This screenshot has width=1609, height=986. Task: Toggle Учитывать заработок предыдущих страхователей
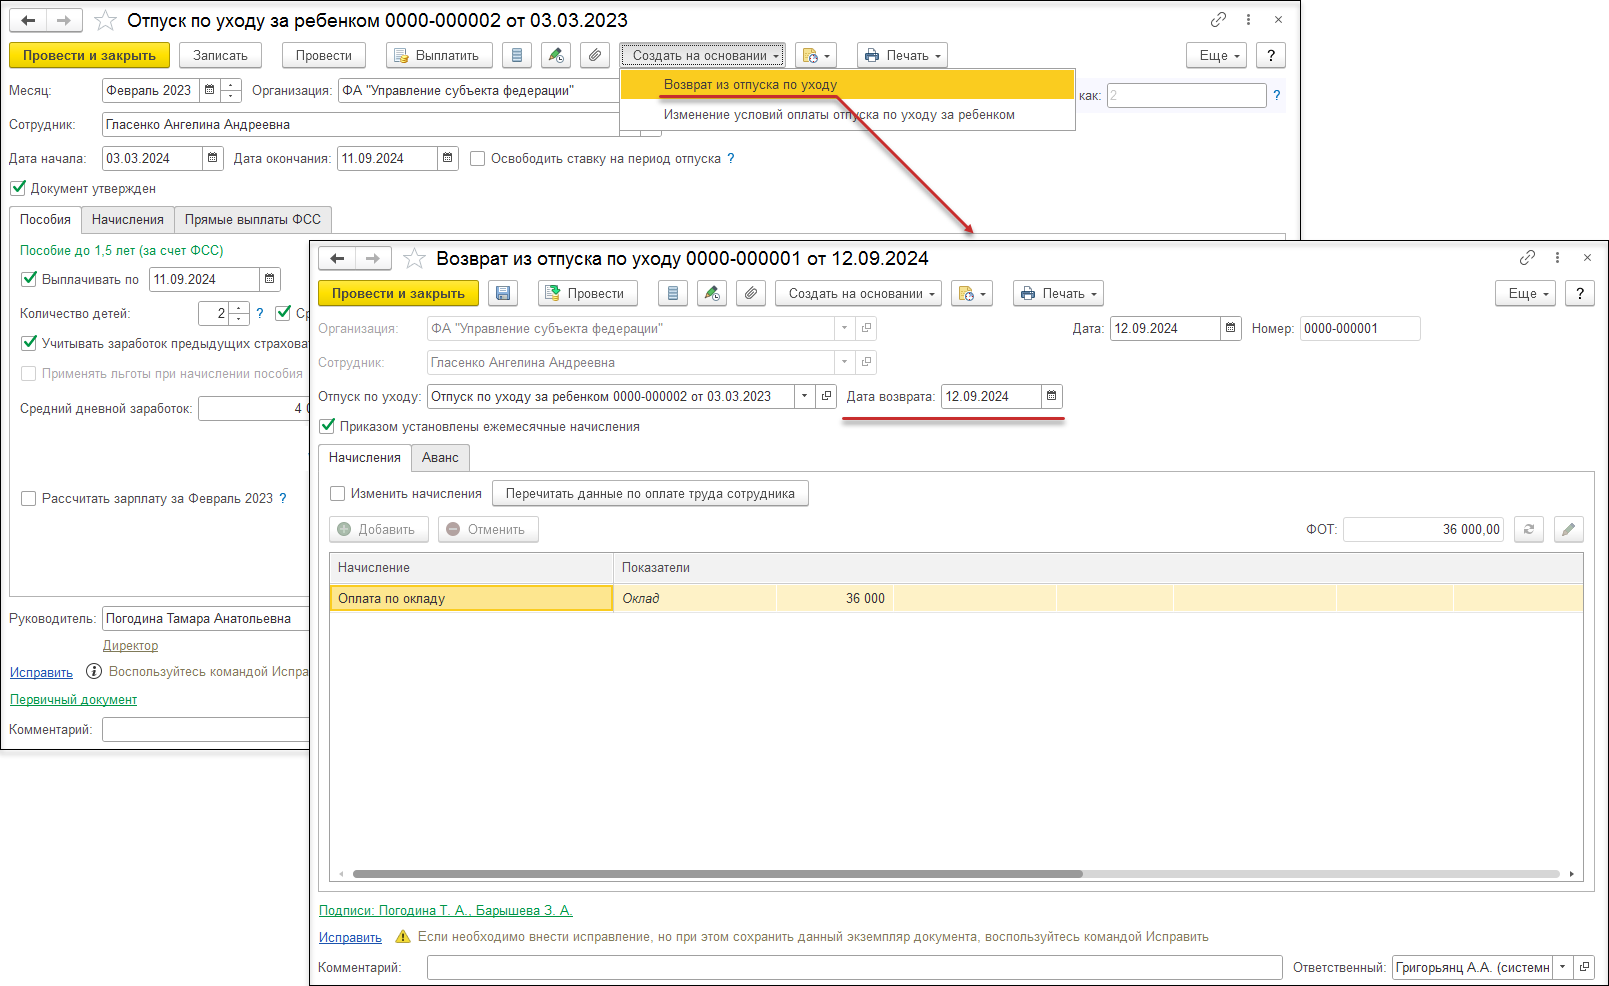tap(29, 343)
